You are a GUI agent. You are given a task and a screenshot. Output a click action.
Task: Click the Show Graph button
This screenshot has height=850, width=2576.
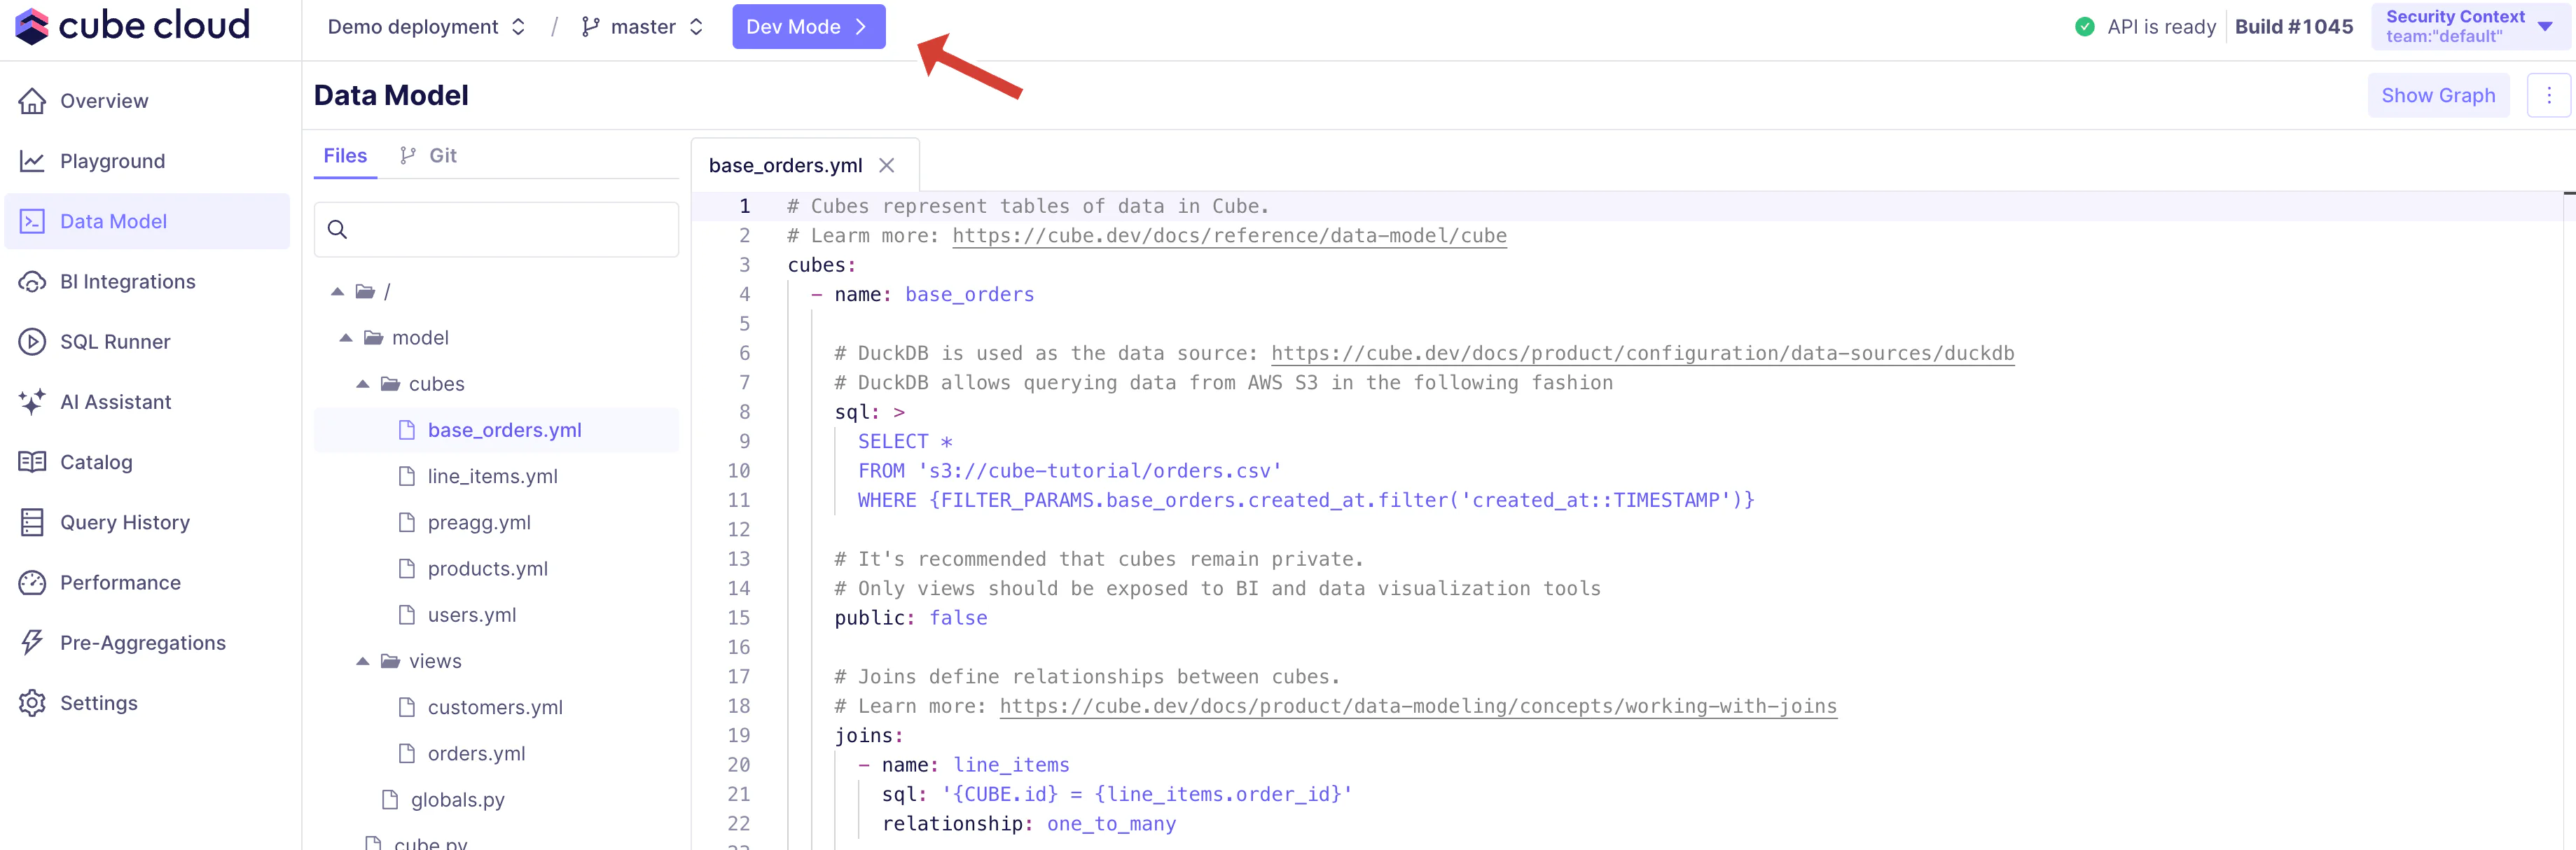2437,96
